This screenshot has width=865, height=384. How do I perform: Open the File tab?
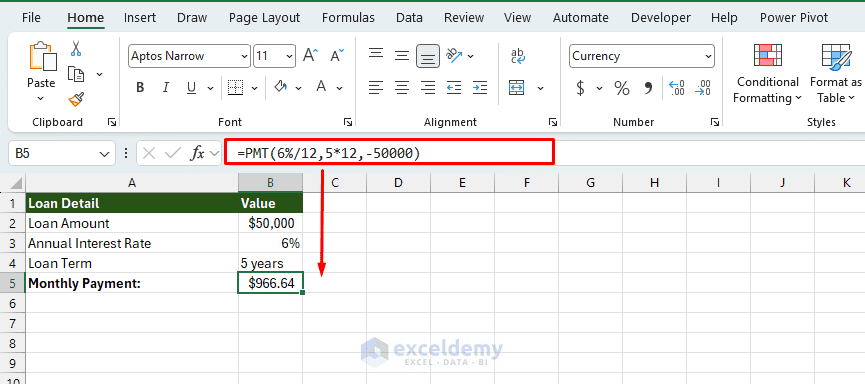31,18
